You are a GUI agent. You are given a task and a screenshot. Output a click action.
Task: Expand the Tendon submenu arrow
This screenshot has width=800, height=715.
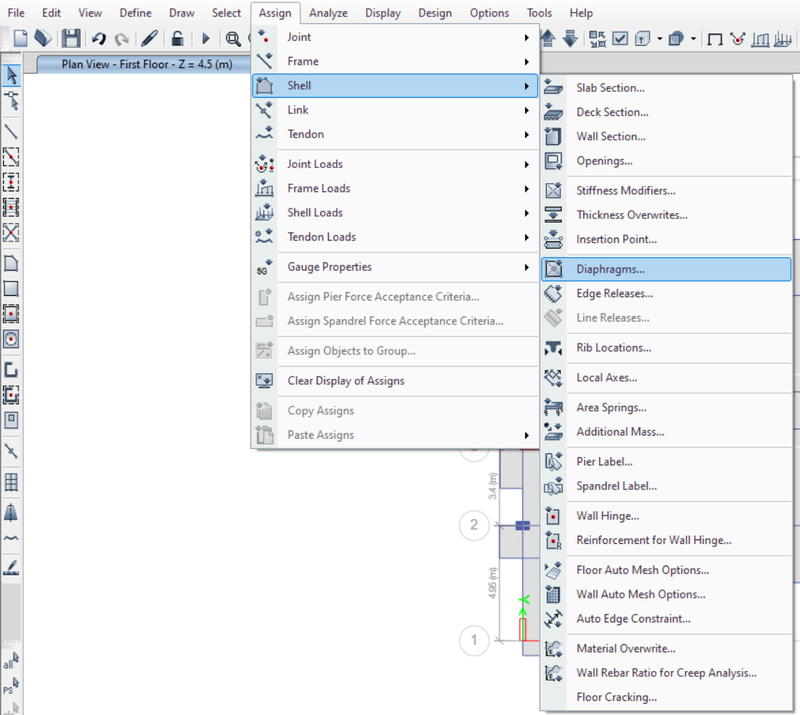(x=526, y=135)
